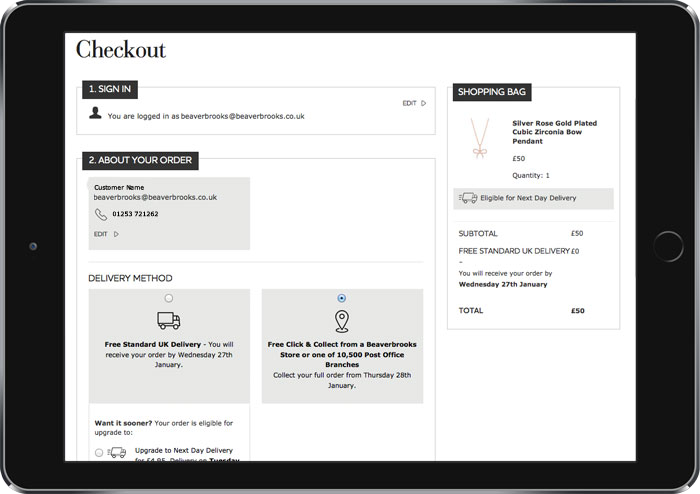Click the 2. ABOUT YOUR ORDER section header
Image resolution: width=700 pixels, height=494 pixels.
[x=140, y=161]
